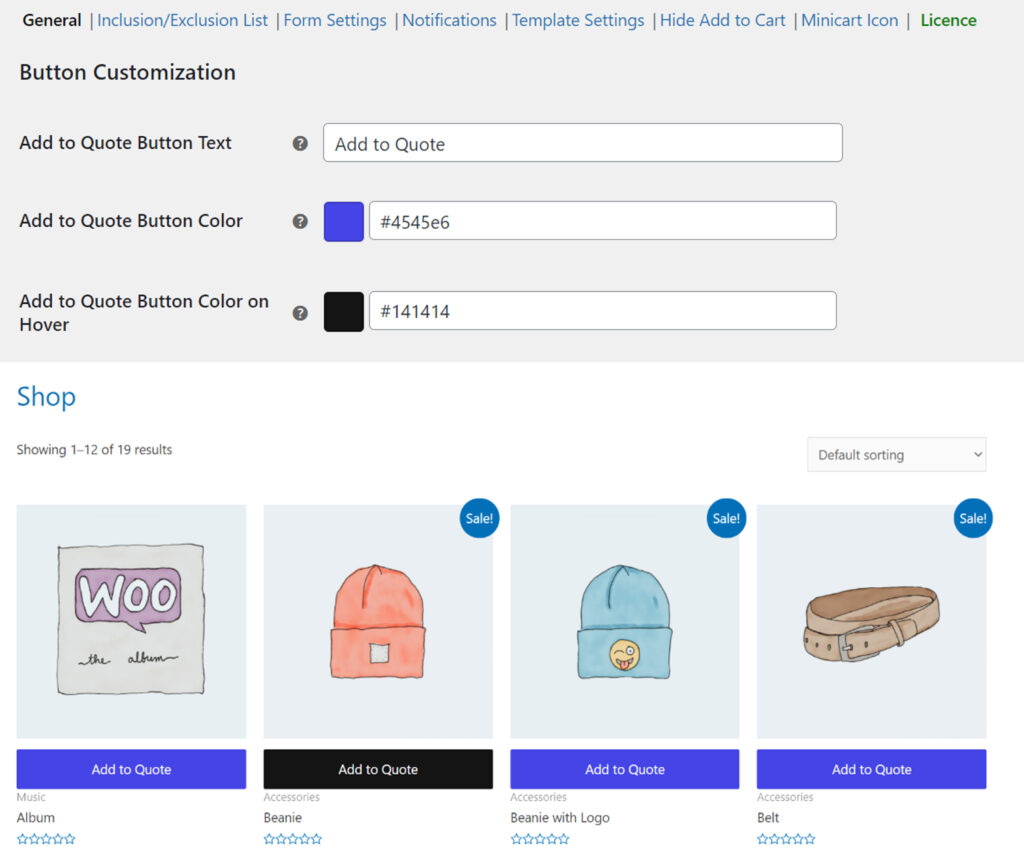Open the Beanie with Logo product link
1024x857 pixels.
(560, 818)
